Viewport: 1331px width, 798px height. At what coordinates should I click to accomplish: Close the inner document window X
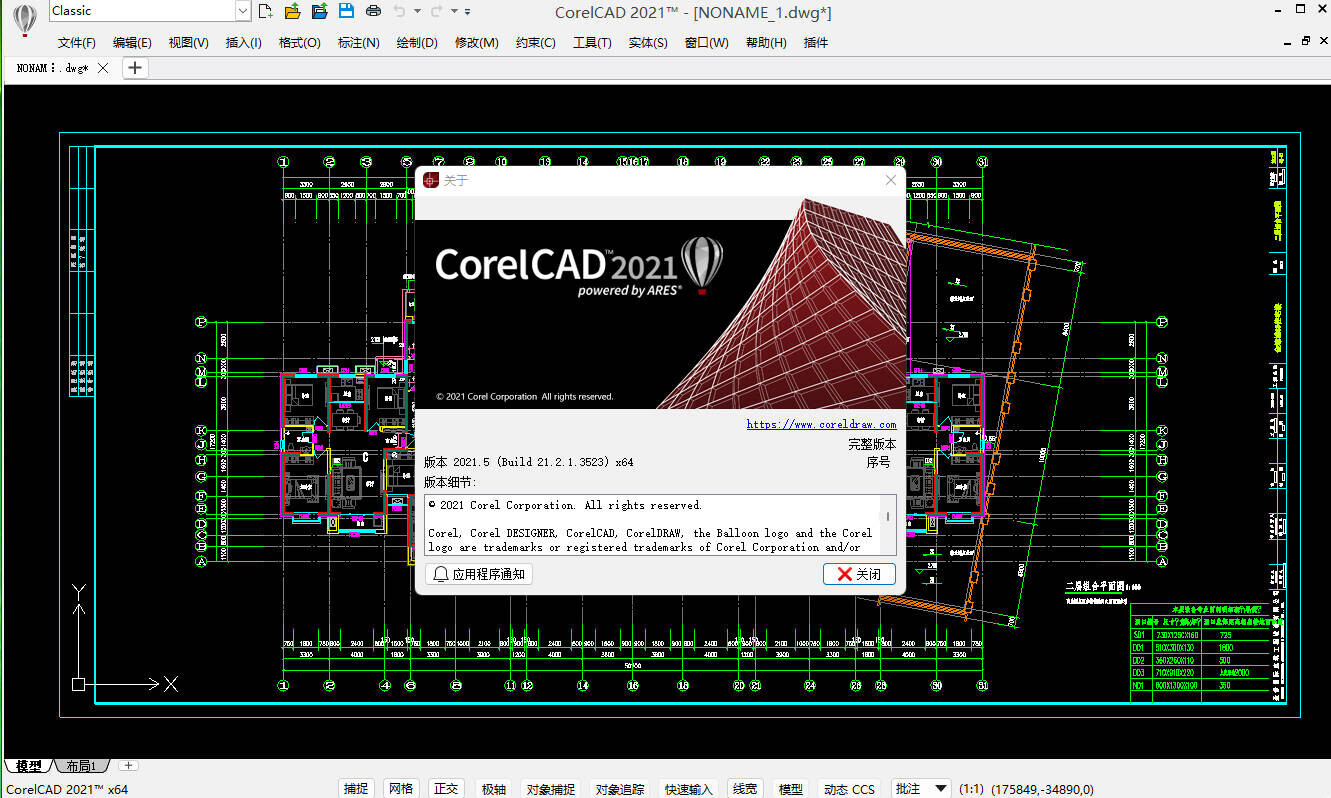[x=1321, y=42]
